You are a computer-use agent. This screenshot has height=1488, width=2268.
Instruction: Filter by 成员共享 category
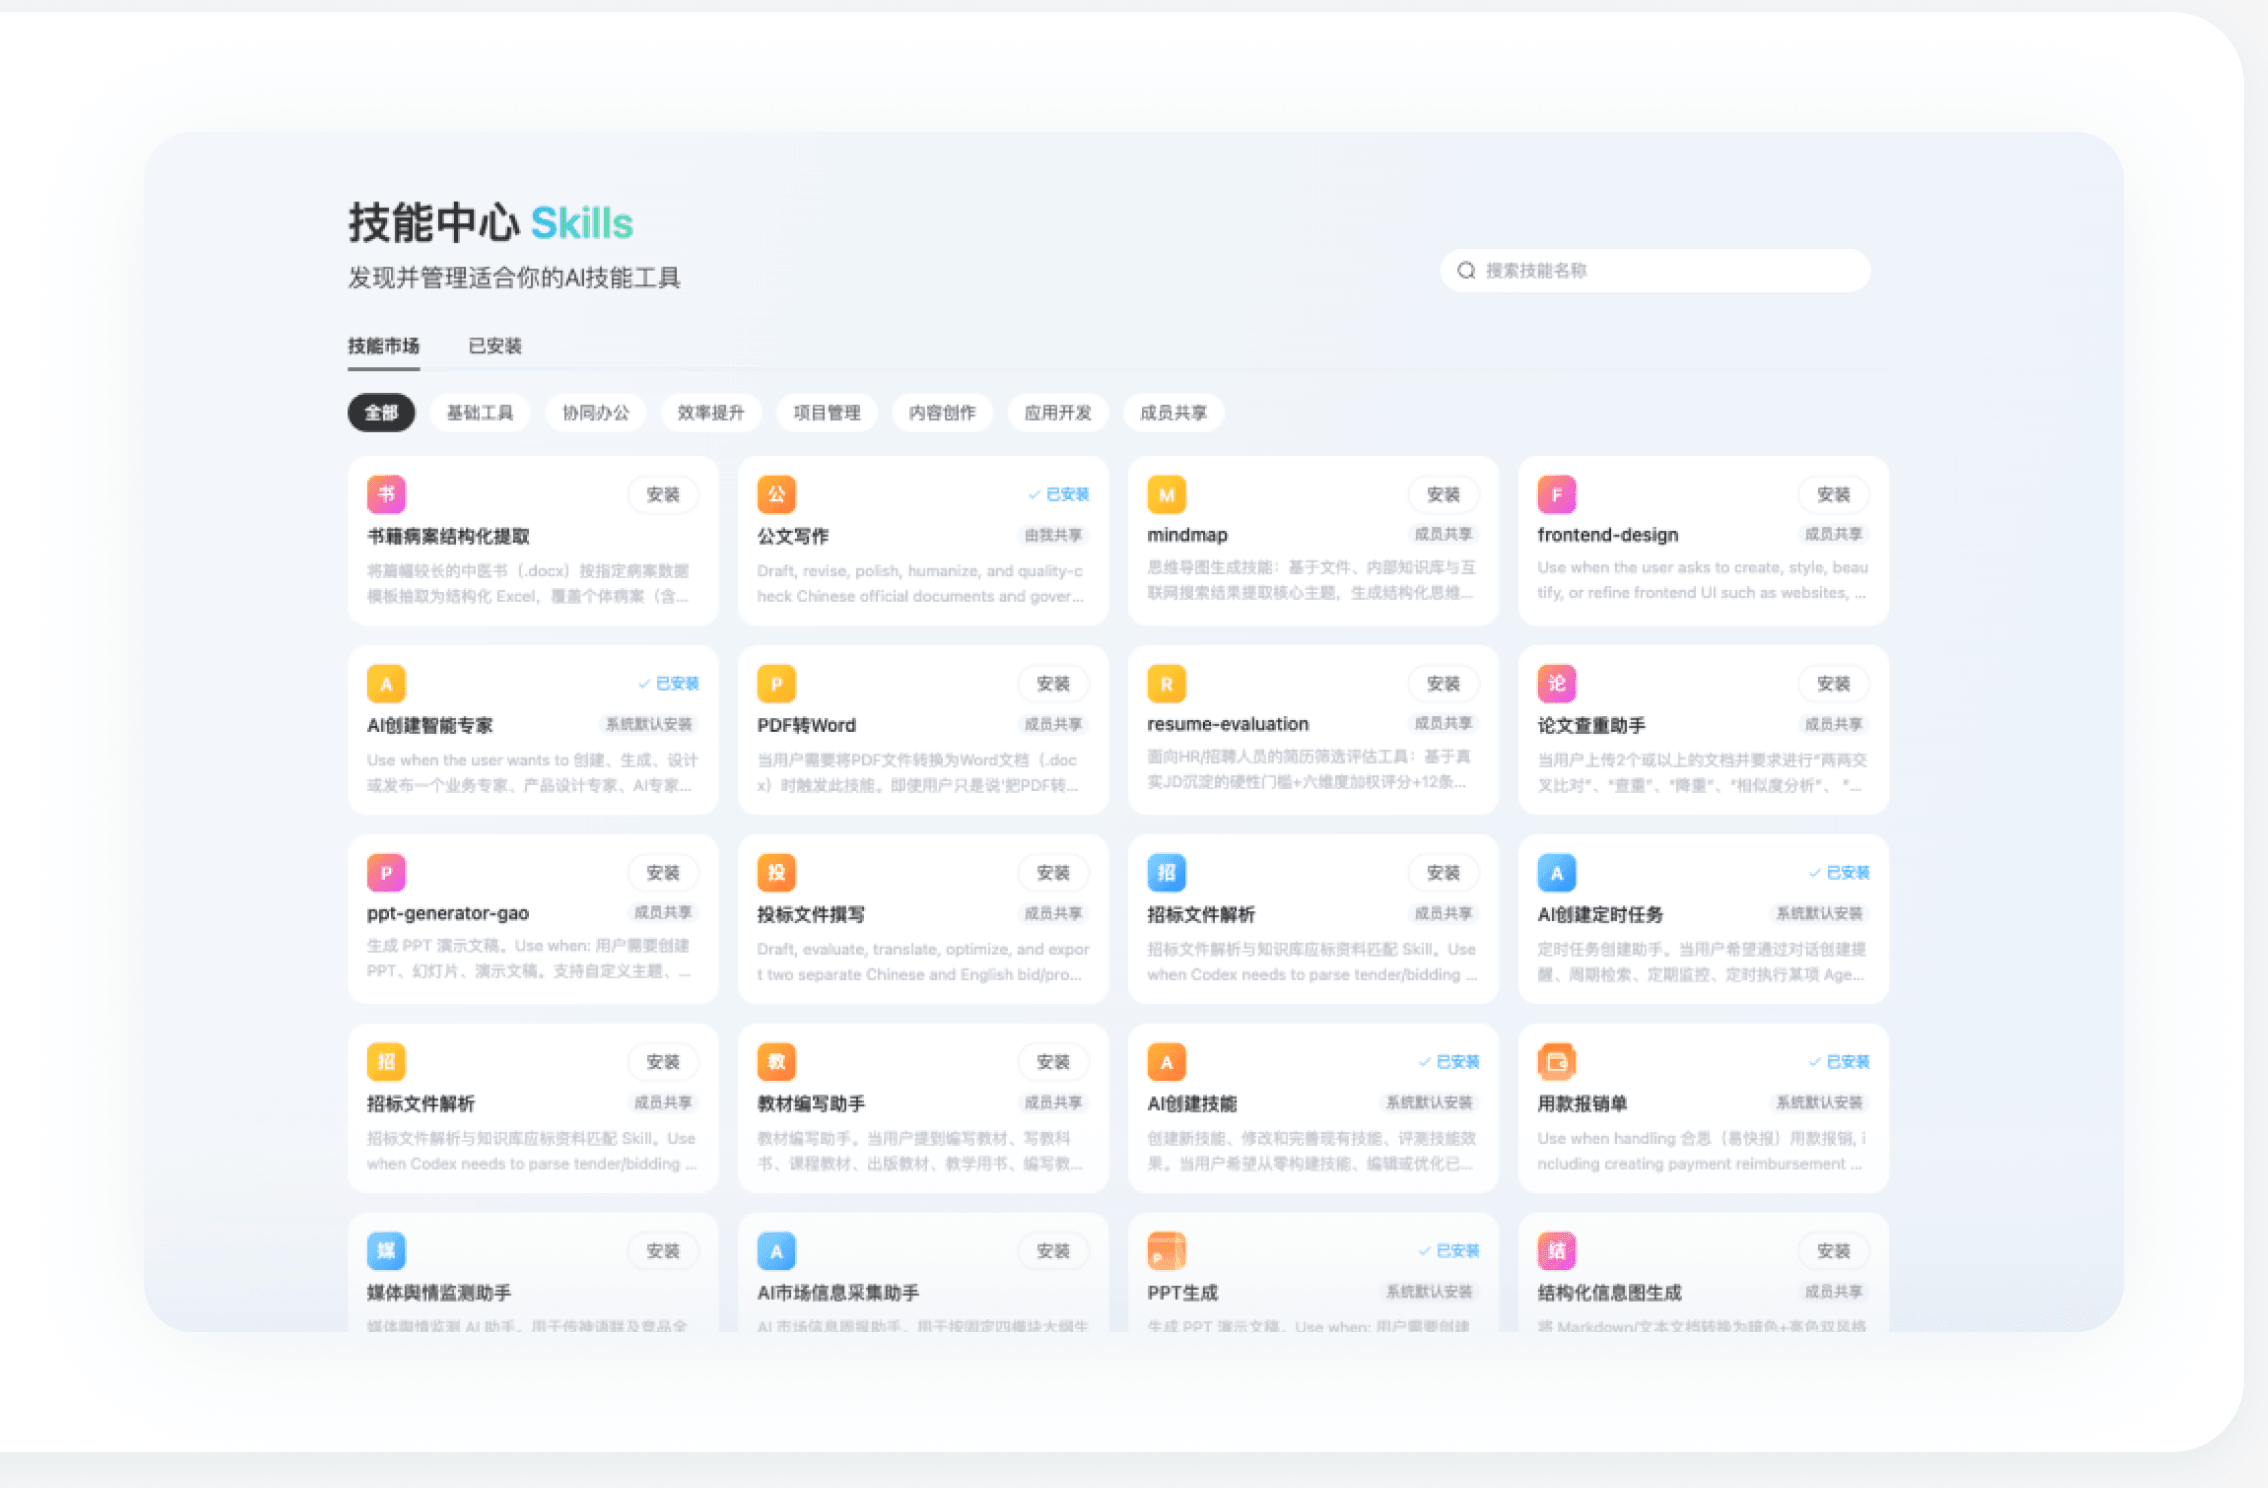[x=1174, y=413]
